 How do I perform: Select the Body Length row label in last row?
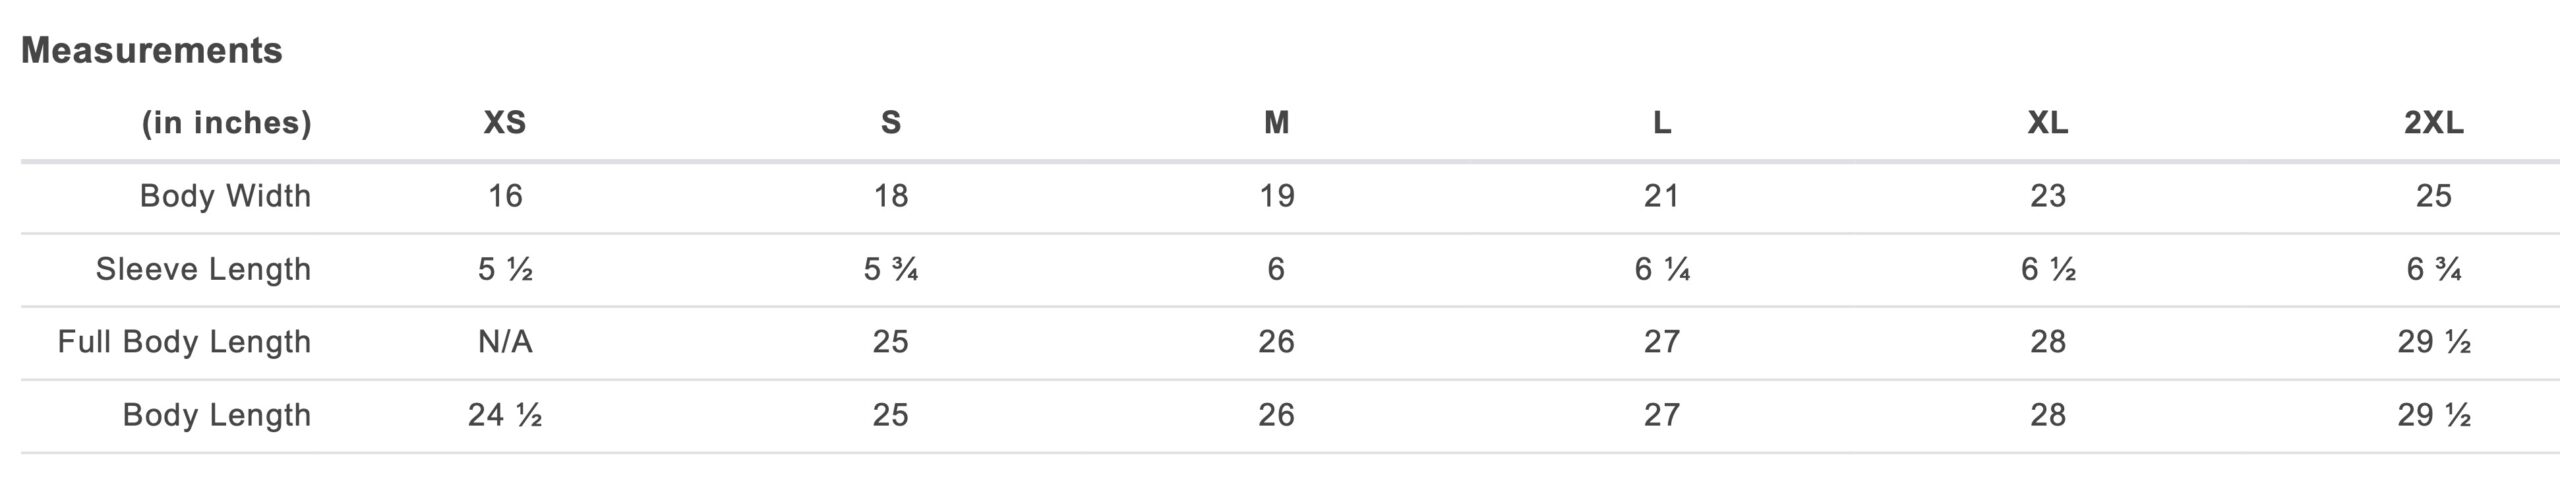pyautogui.click(x=216, y=415)
